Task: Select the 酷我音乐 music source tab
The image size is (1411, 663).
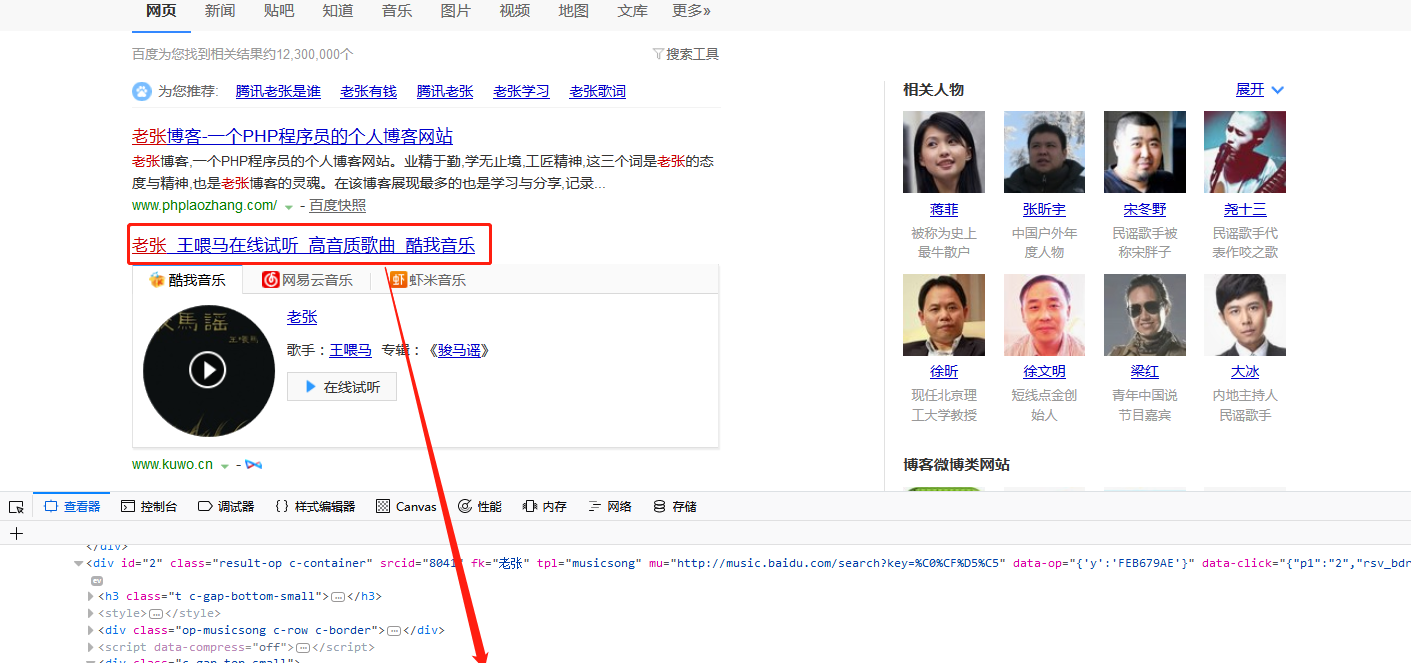Action: click(x=187, y=280)
